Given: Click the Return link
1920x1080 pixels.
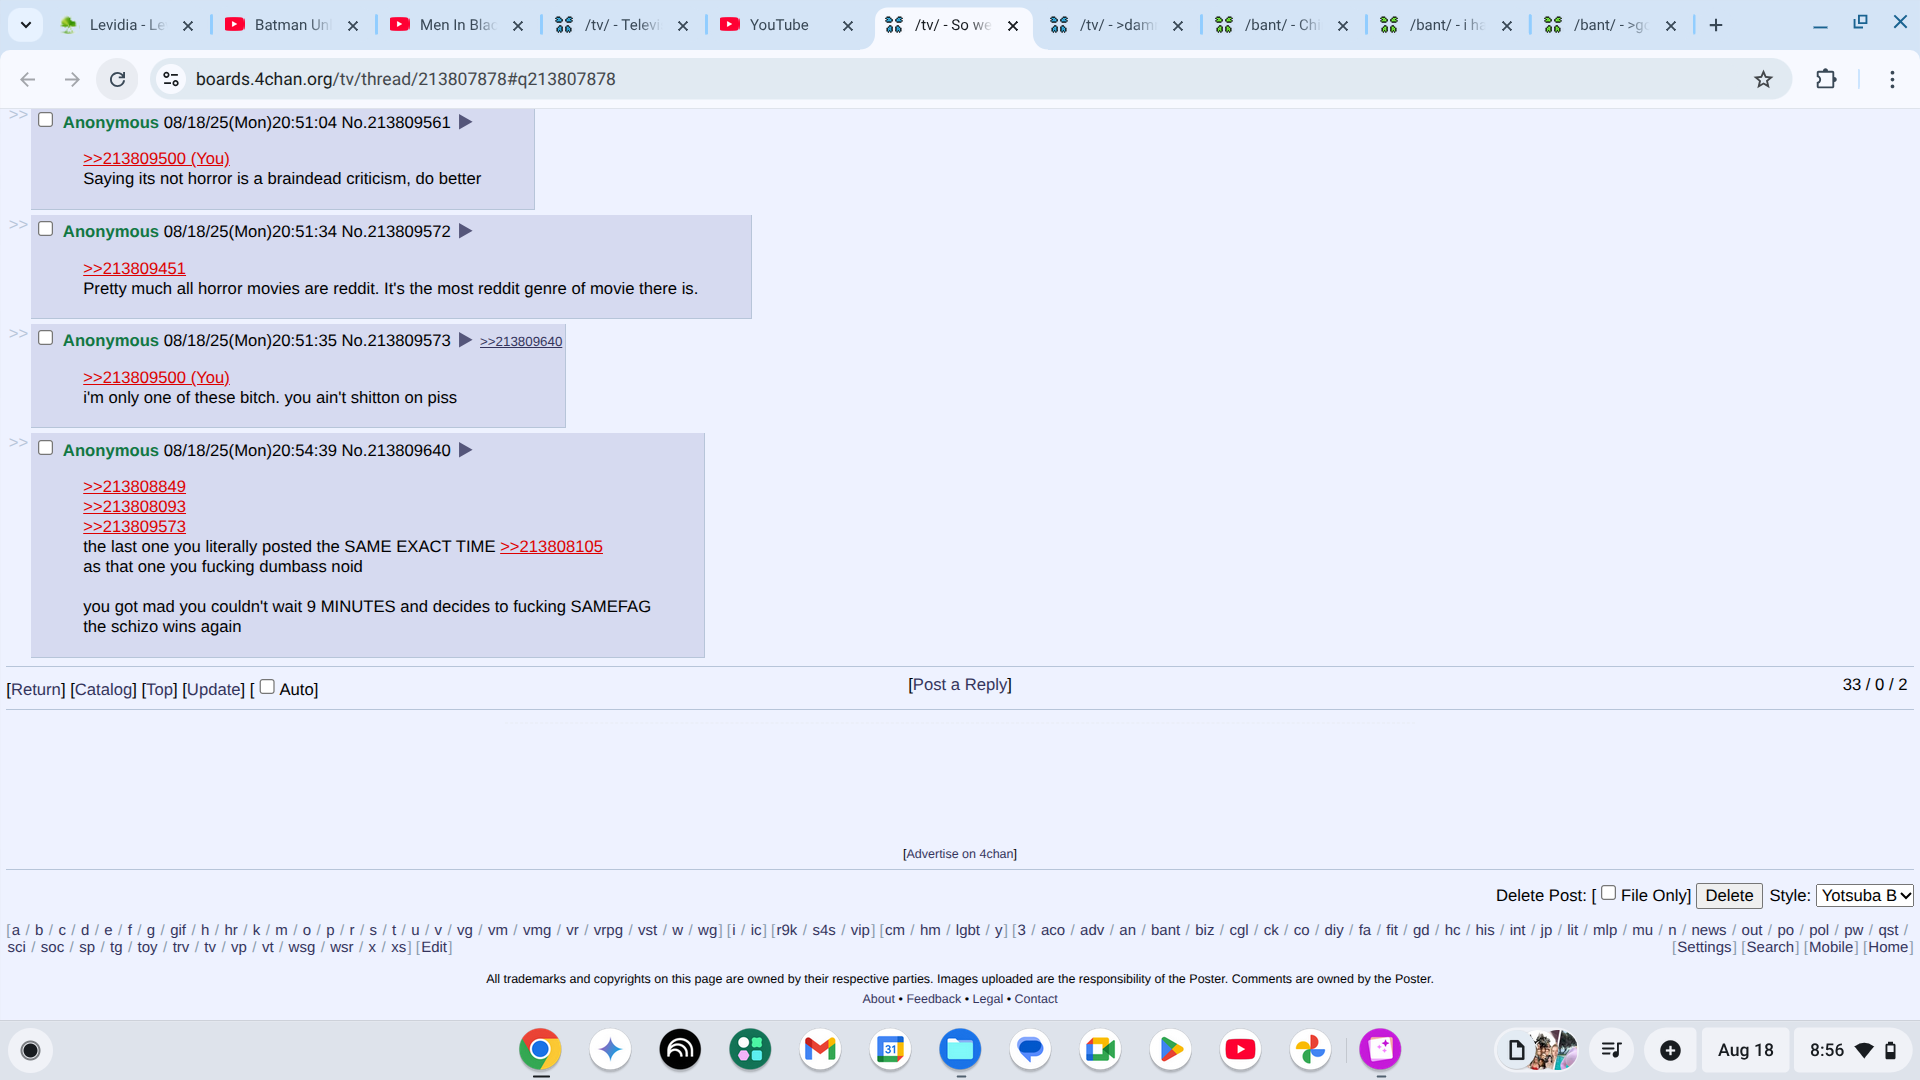Looking at the screenshot, I should tap(36, 690).
